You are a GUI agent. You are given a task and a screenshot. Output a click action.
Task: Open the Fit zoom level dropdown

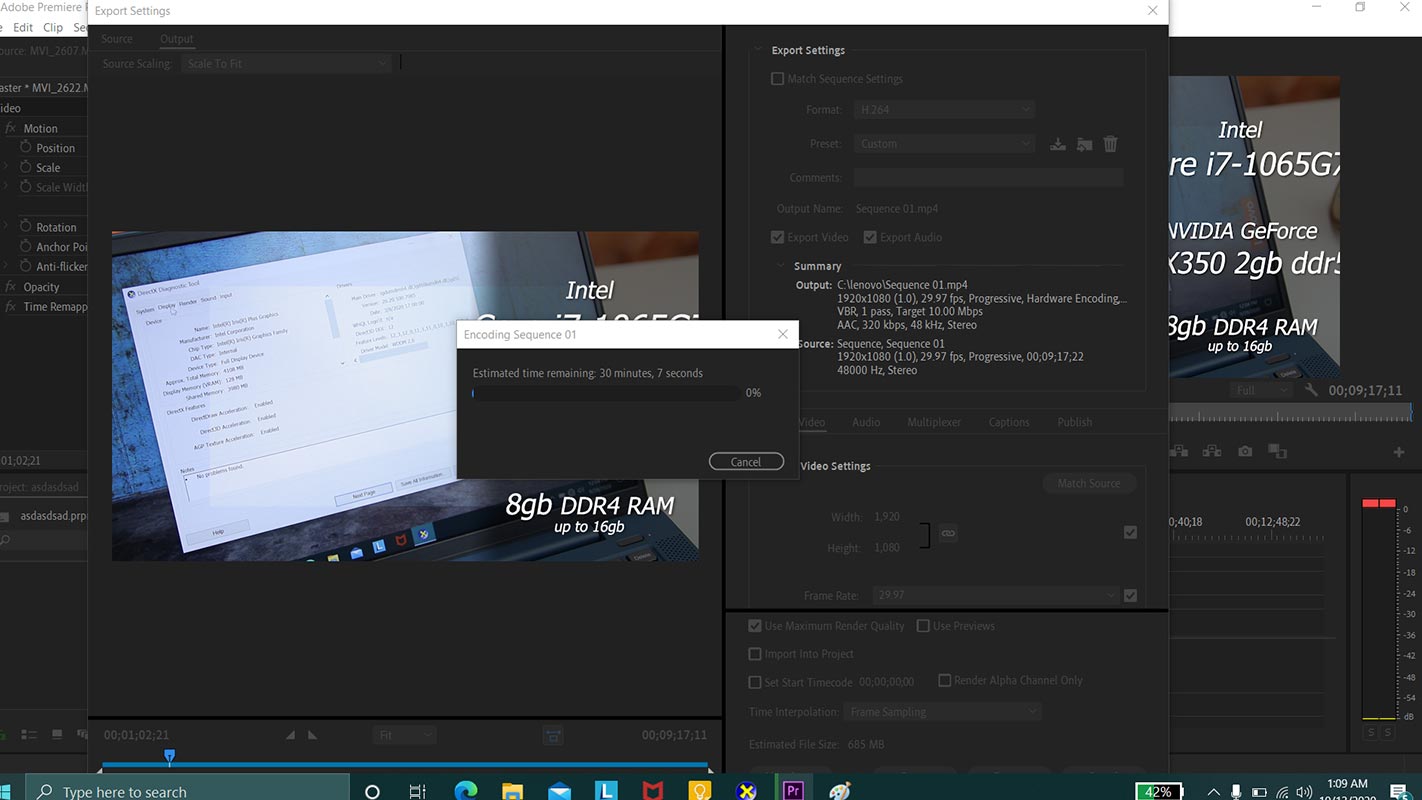coord(405,735)
